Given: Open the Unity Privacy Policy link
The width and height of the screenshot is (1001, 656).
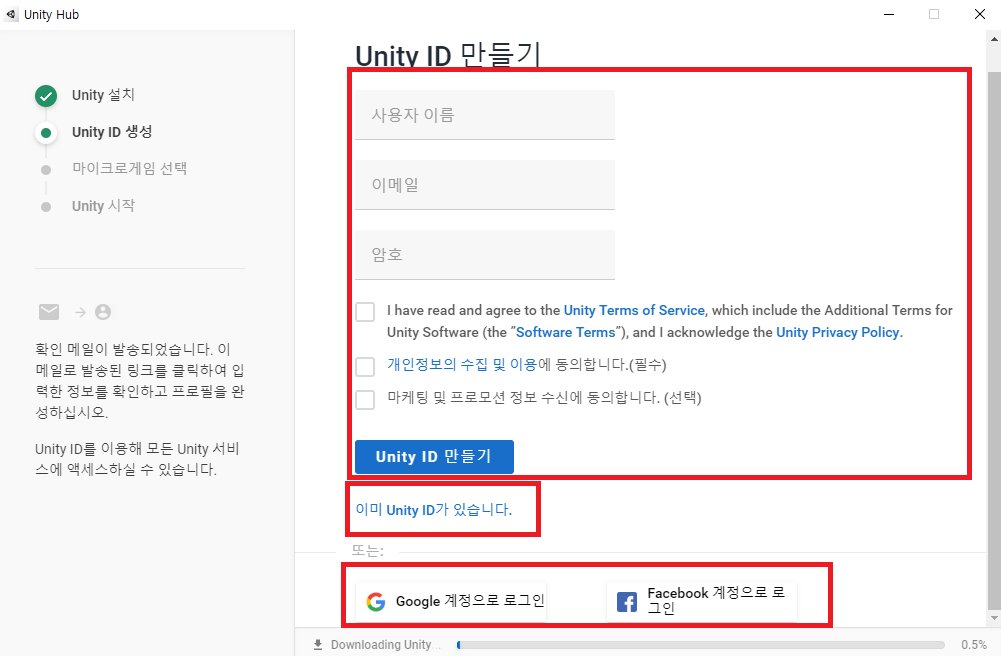Looking at the screenshot, I should pos(838,332).
